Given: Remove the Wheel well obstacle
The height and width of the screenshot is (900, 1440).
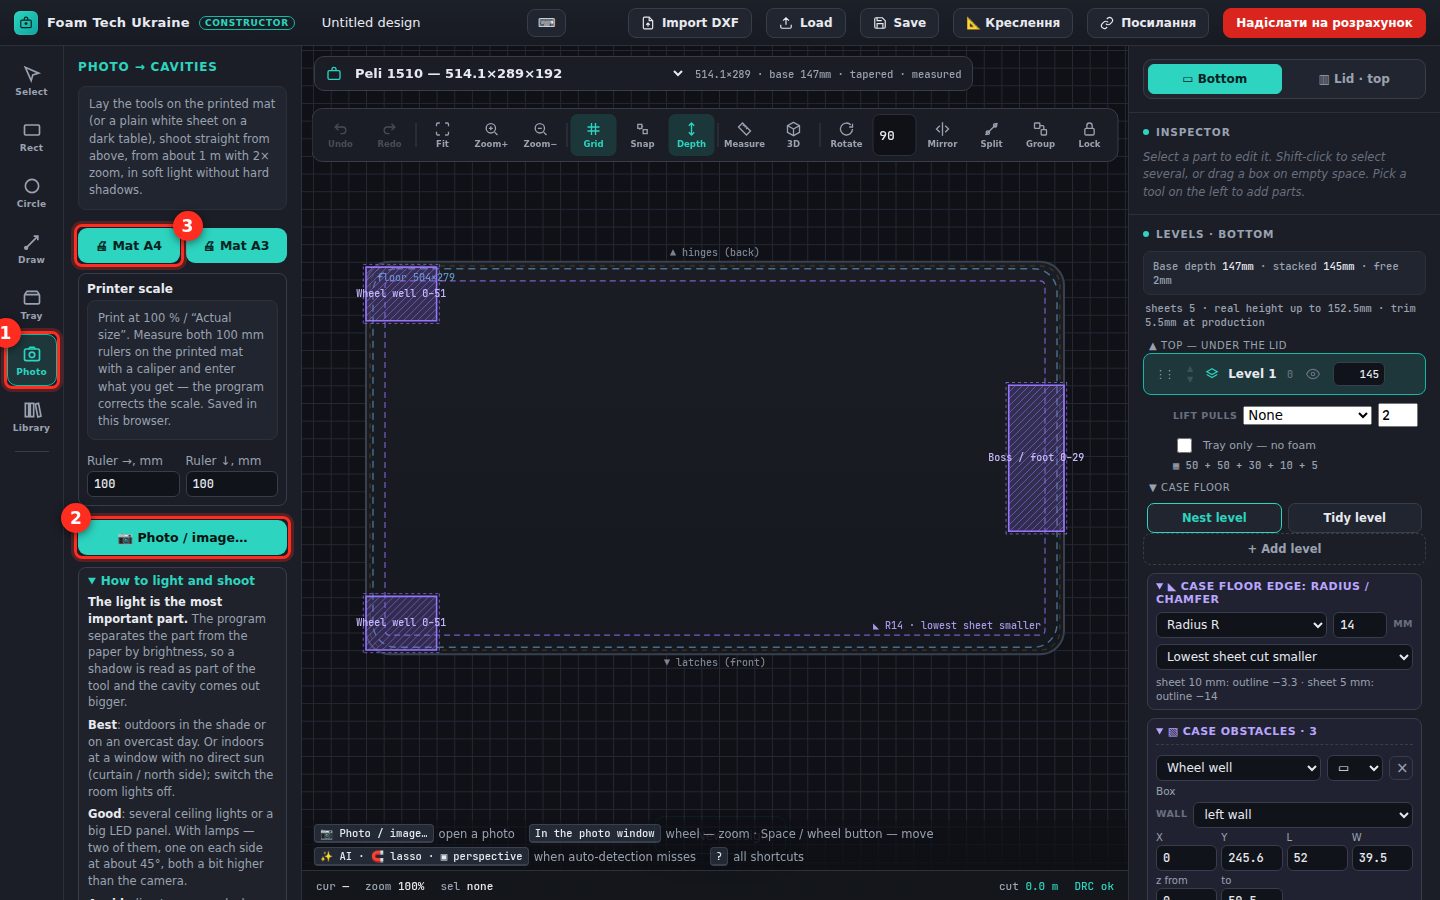Looking at the screenshot, I should [1402, 768].
